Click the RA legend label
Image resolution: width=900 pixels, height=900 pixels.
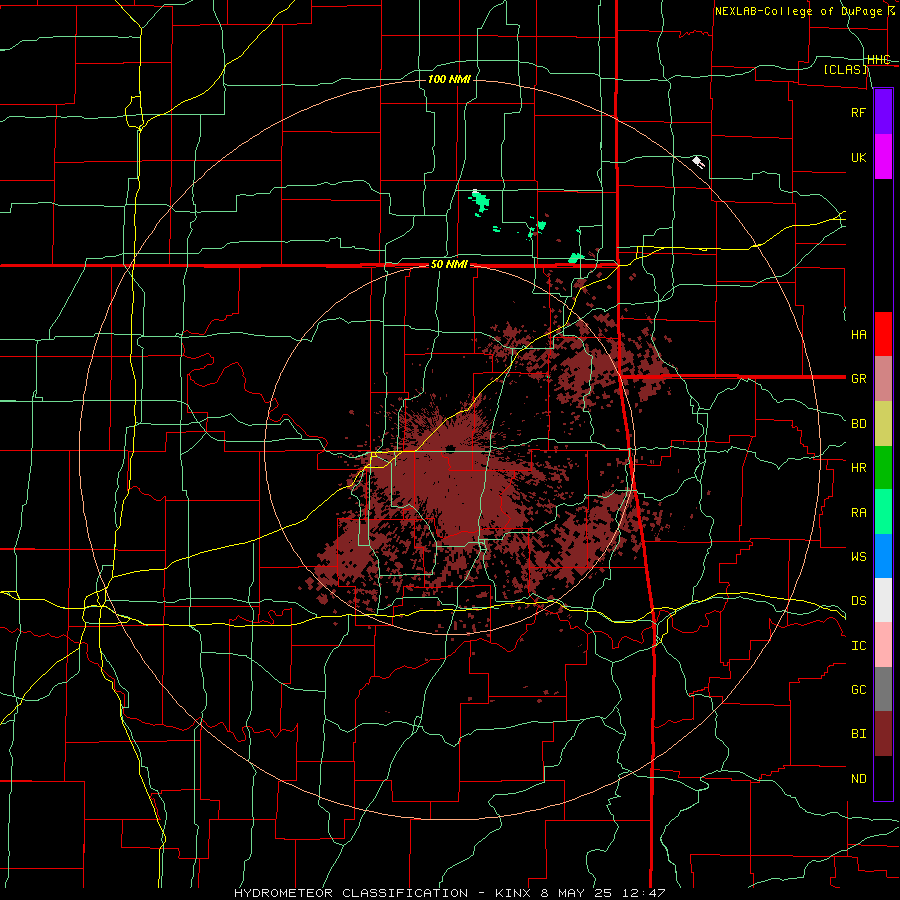(x=859, y=513)
